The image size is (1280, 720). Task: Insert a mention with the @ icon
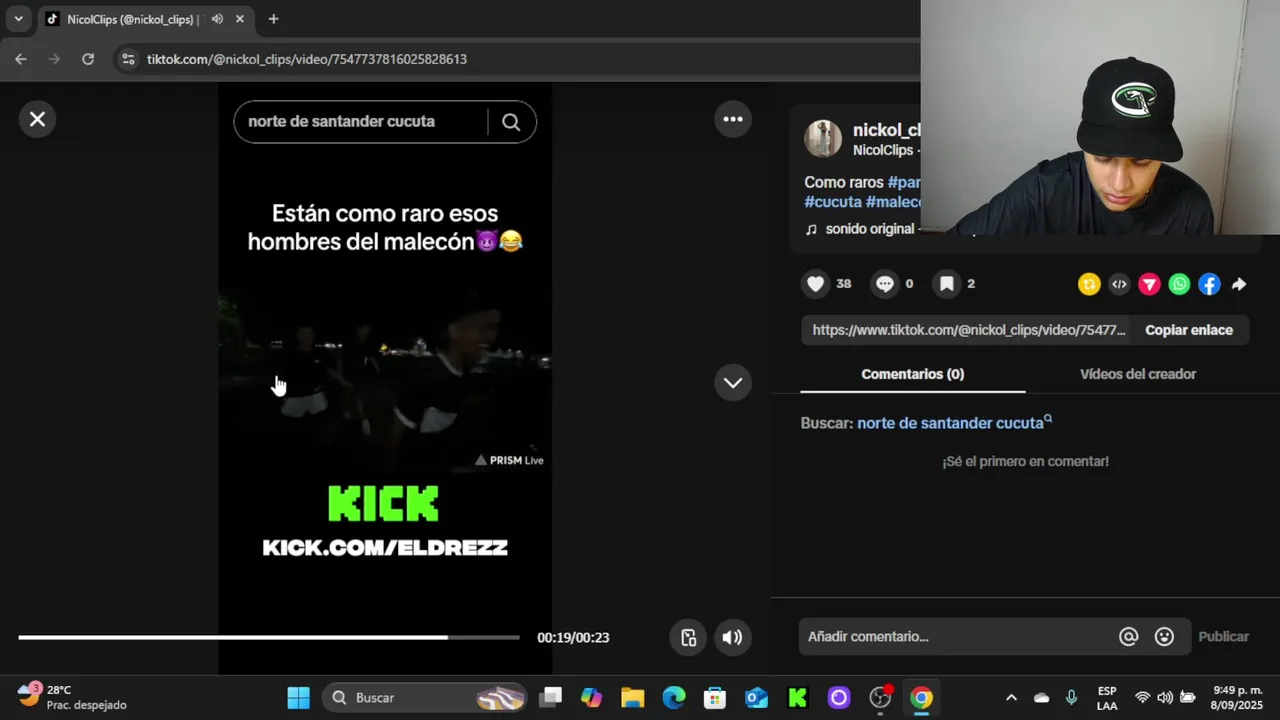[1129, 636]
